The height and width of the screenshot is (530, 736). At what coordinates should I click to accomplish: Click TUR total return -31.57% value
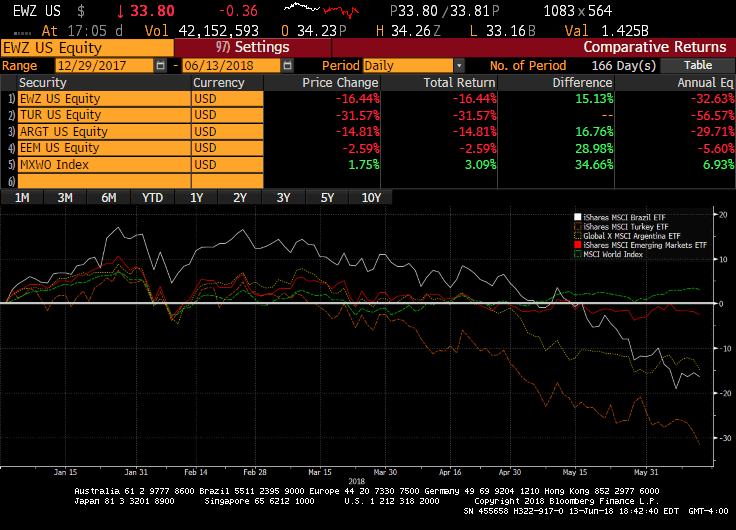pos(474,115)
